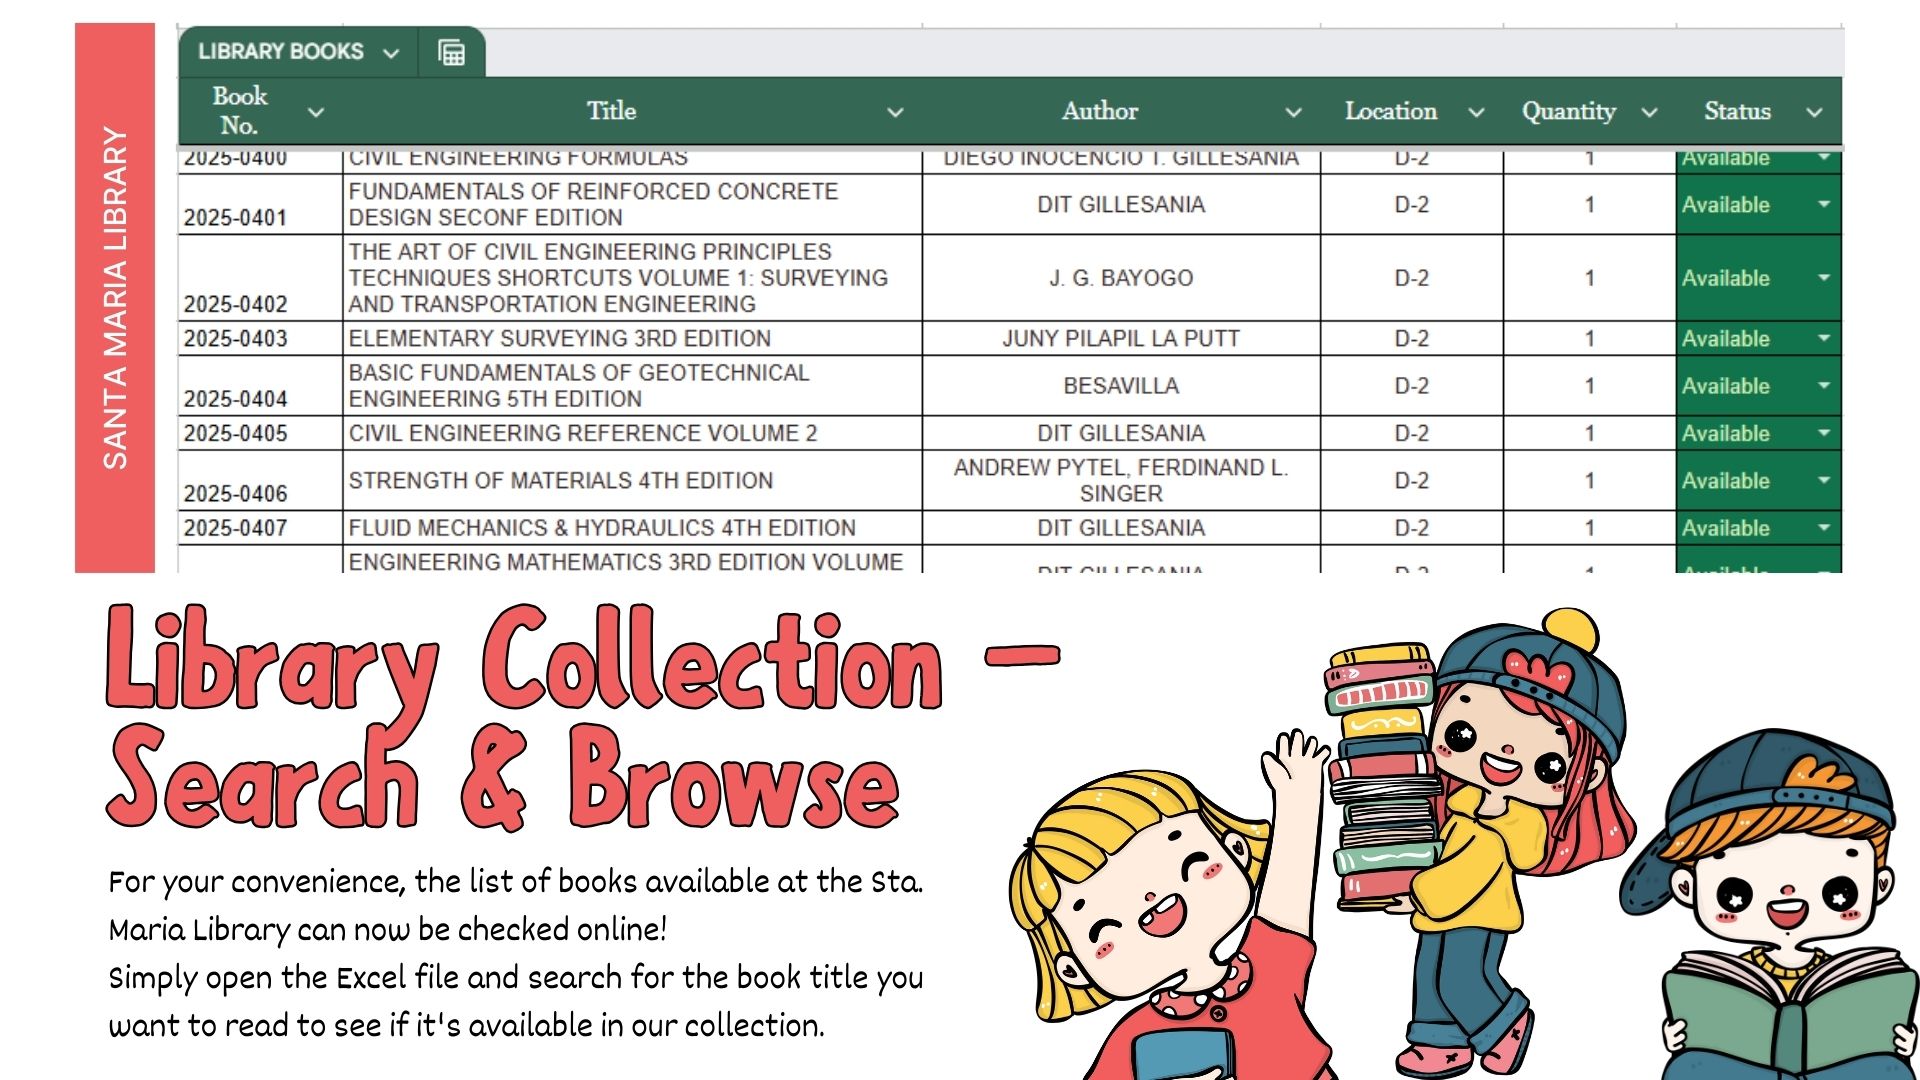
Task: Open status dropdown for book 2025-0404
Action: point(1824,385)
